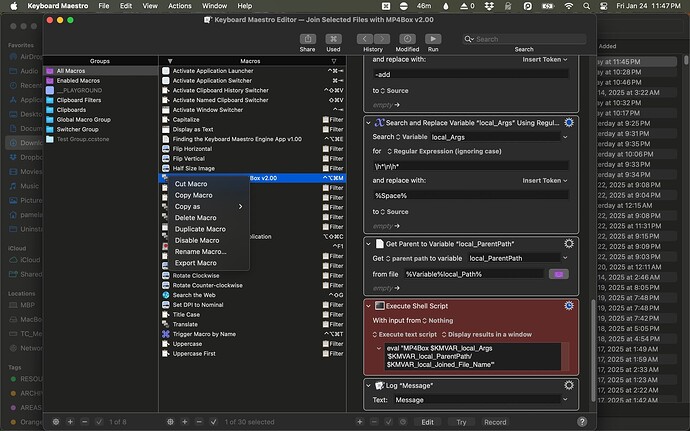Open the Actions menu in menu bar
This screenshot has height=431, width=690.
(x=180, y=6)
